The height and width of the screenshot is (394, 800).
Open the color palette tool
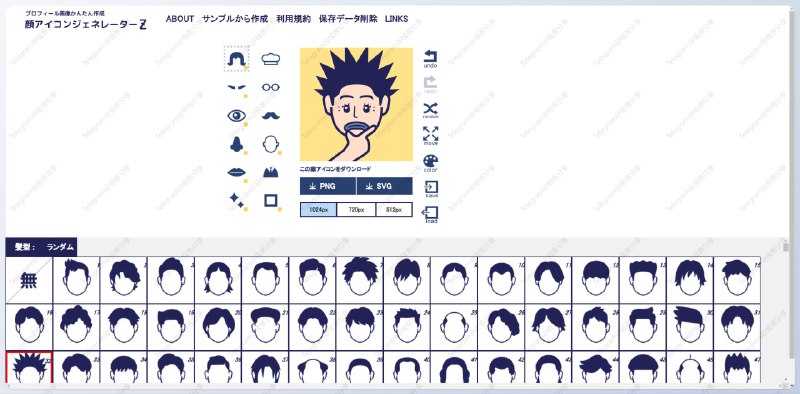coord(430,163)
